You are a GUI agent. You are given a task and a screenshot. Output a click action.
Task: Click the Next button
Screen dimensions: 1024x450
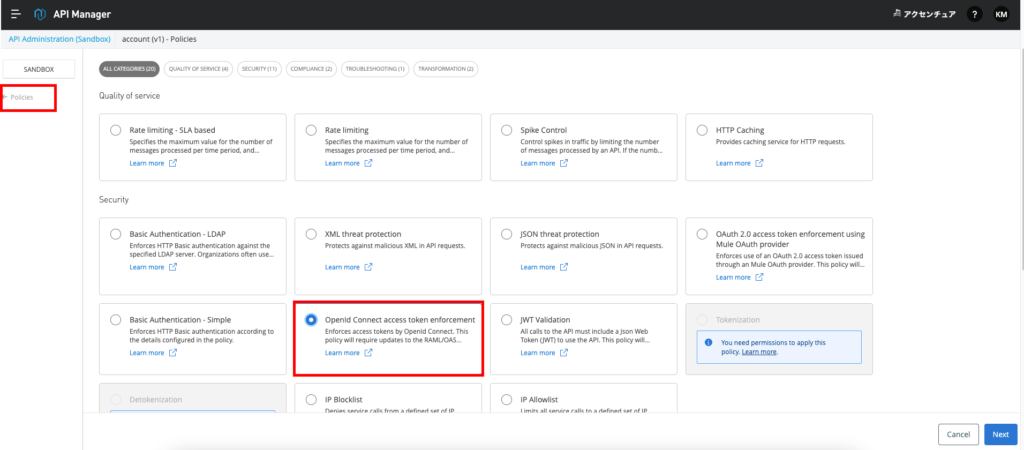pos(999,434)
